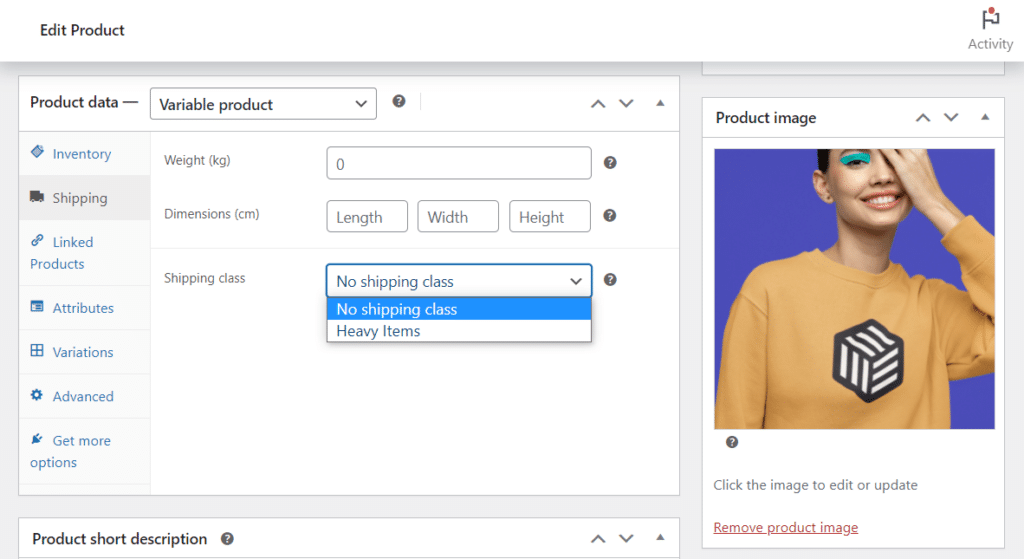
Task: Click the Weight (kg) input field
Action: coord(459,163)
